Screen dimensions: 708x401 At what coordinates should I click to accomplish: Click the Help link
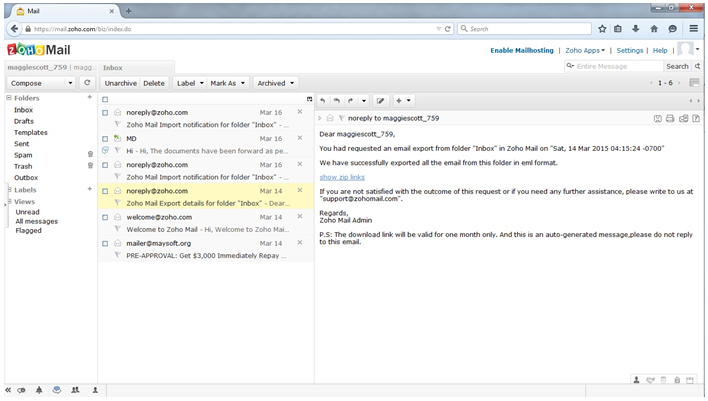tap(660, 51)
